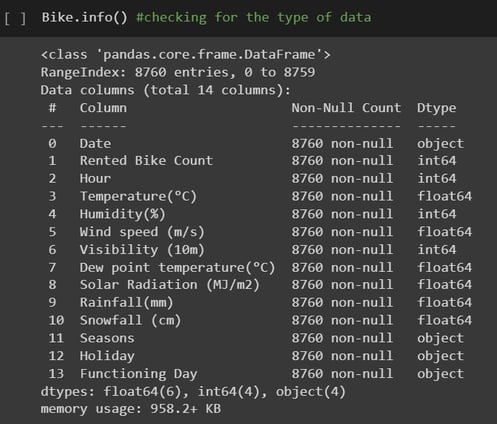This screenshot has width=497, height=424.
Task: Click the 'Date' column name
Action: point(95,143)
